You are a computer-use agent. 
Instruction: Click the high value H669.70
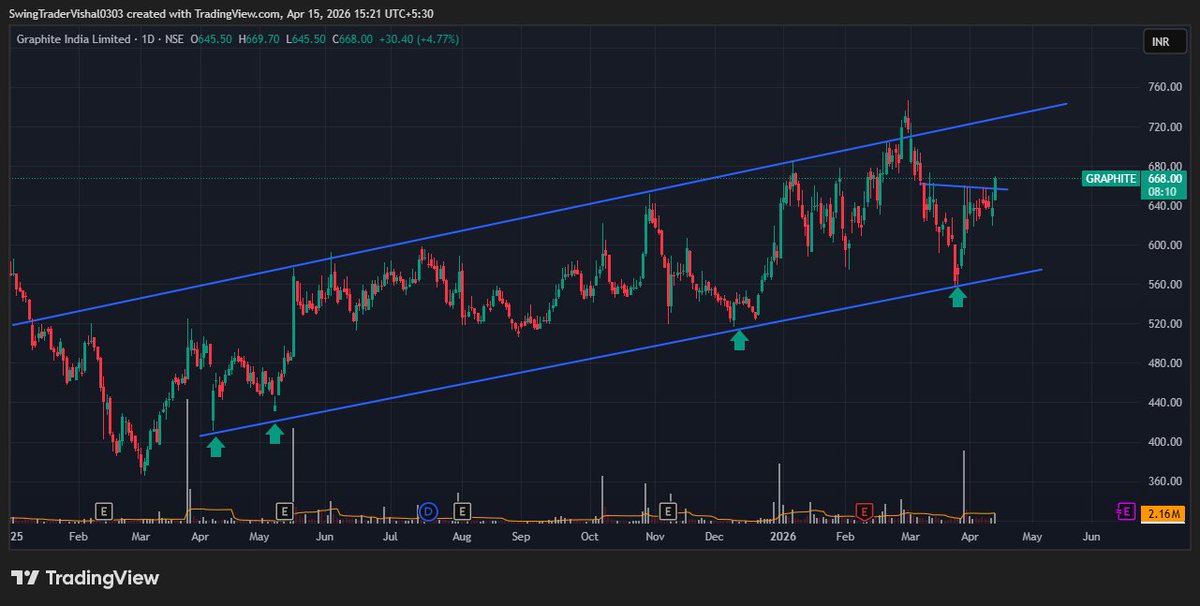[258, 39]
